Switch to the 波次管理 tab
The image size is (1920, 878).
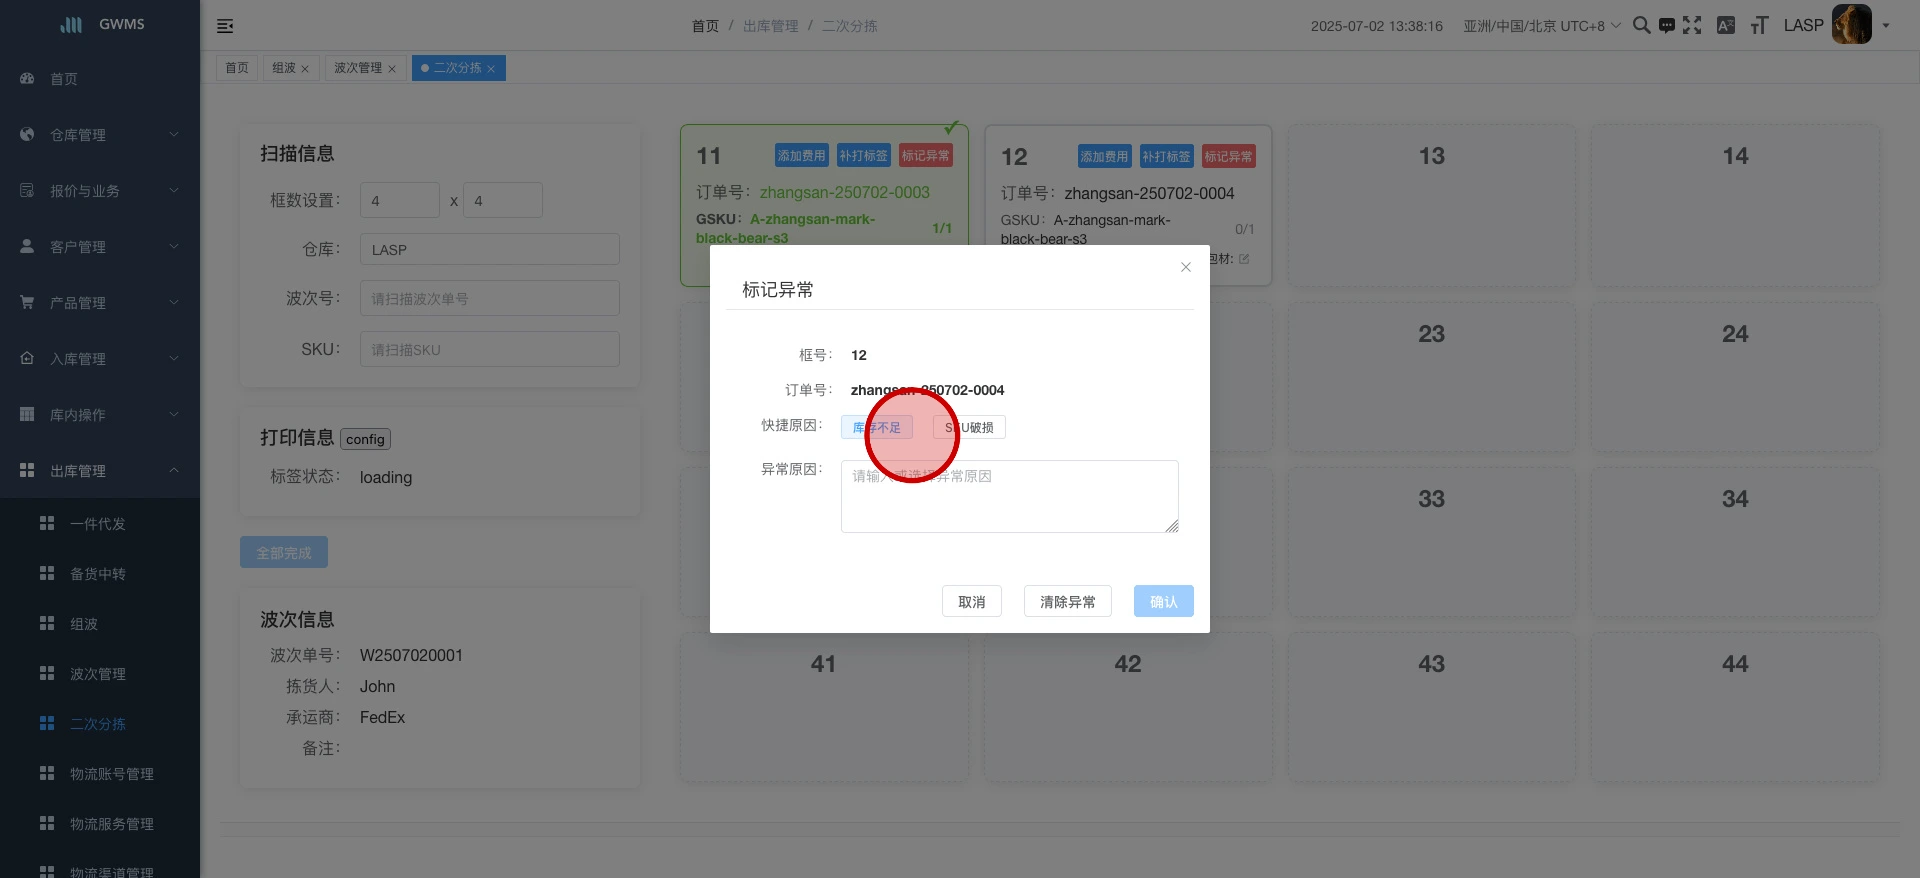(358, 68)
